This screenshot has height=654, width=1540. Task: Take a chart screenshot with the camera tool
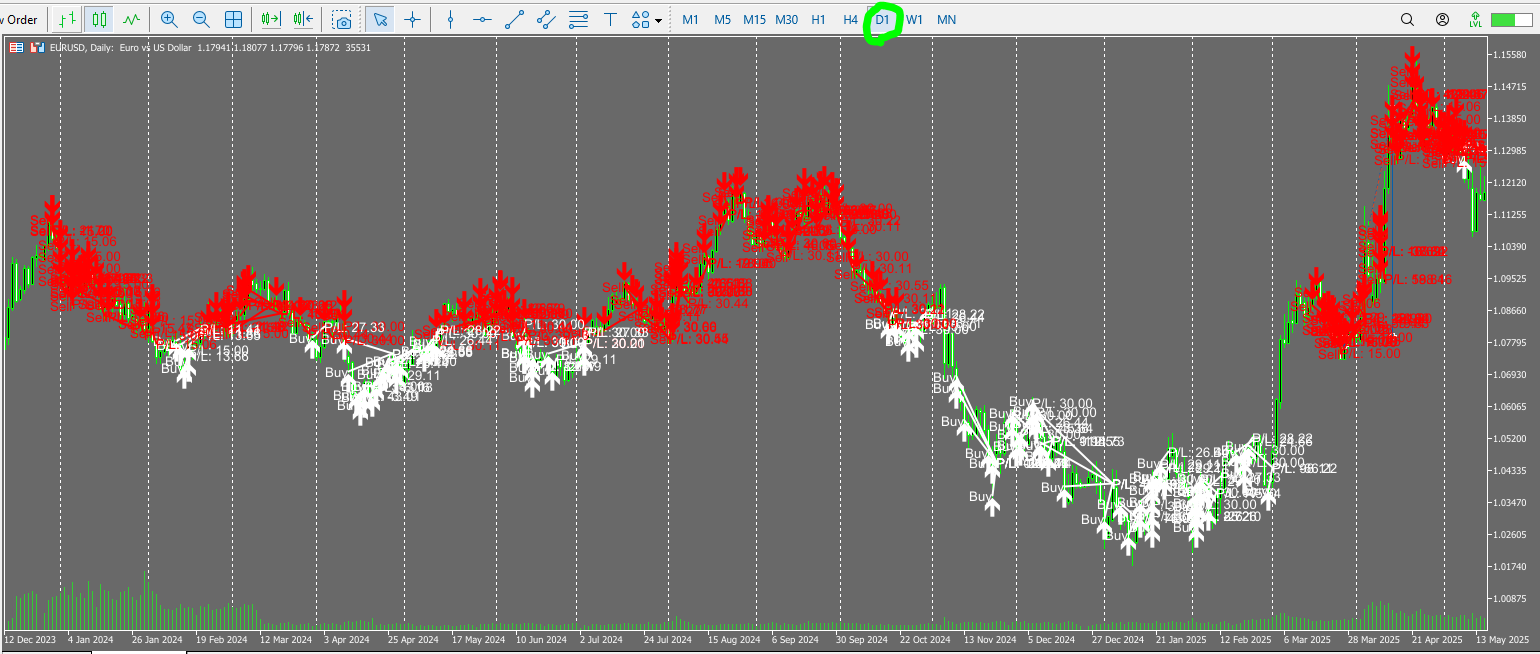coord(342,19)
